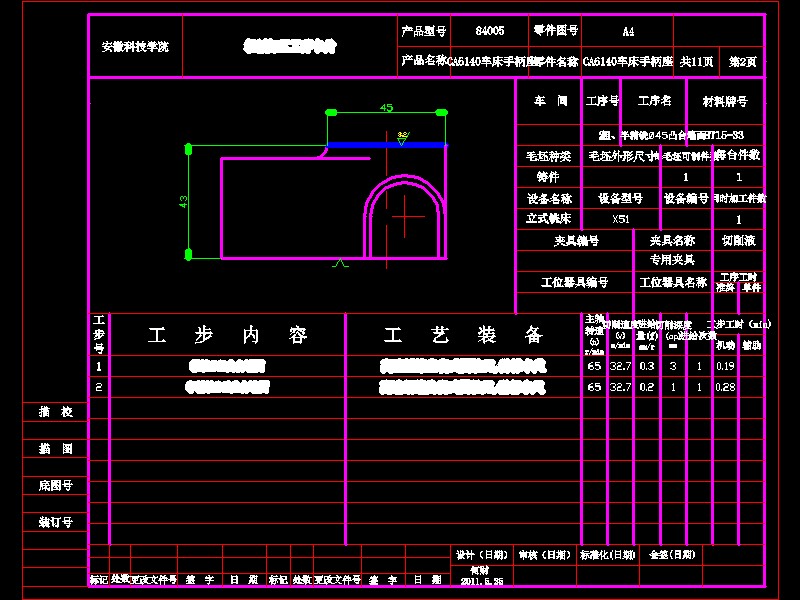Select the 工位器具名称 label
Image resolution: width=800 pixels, height=600 pixels.
point(673,282)
